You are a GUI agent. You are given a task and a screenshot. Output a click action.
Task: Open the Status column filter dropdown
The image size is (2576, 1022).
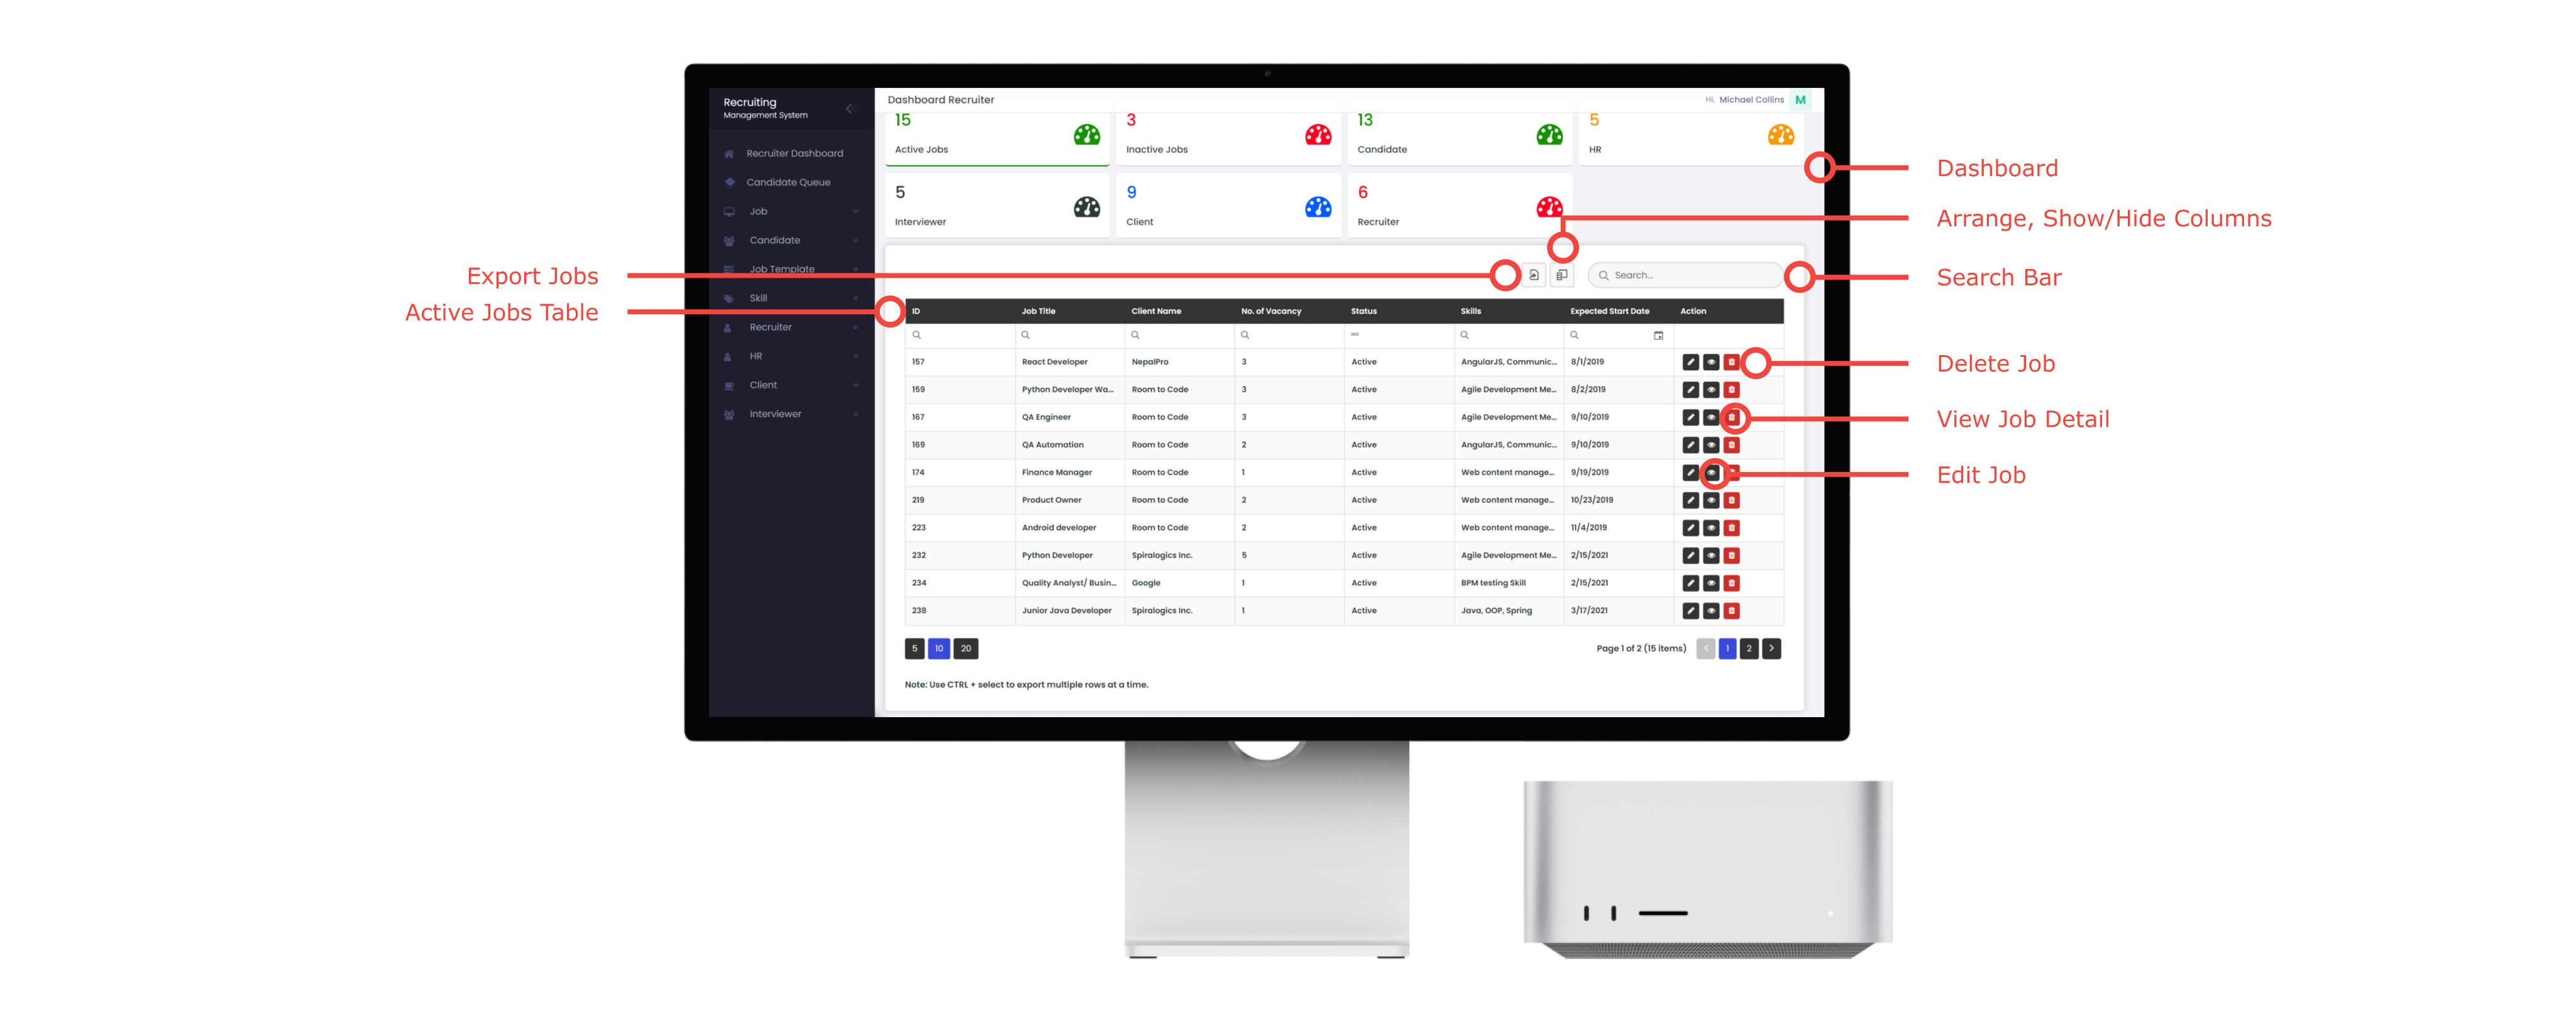pos(1397,335)
